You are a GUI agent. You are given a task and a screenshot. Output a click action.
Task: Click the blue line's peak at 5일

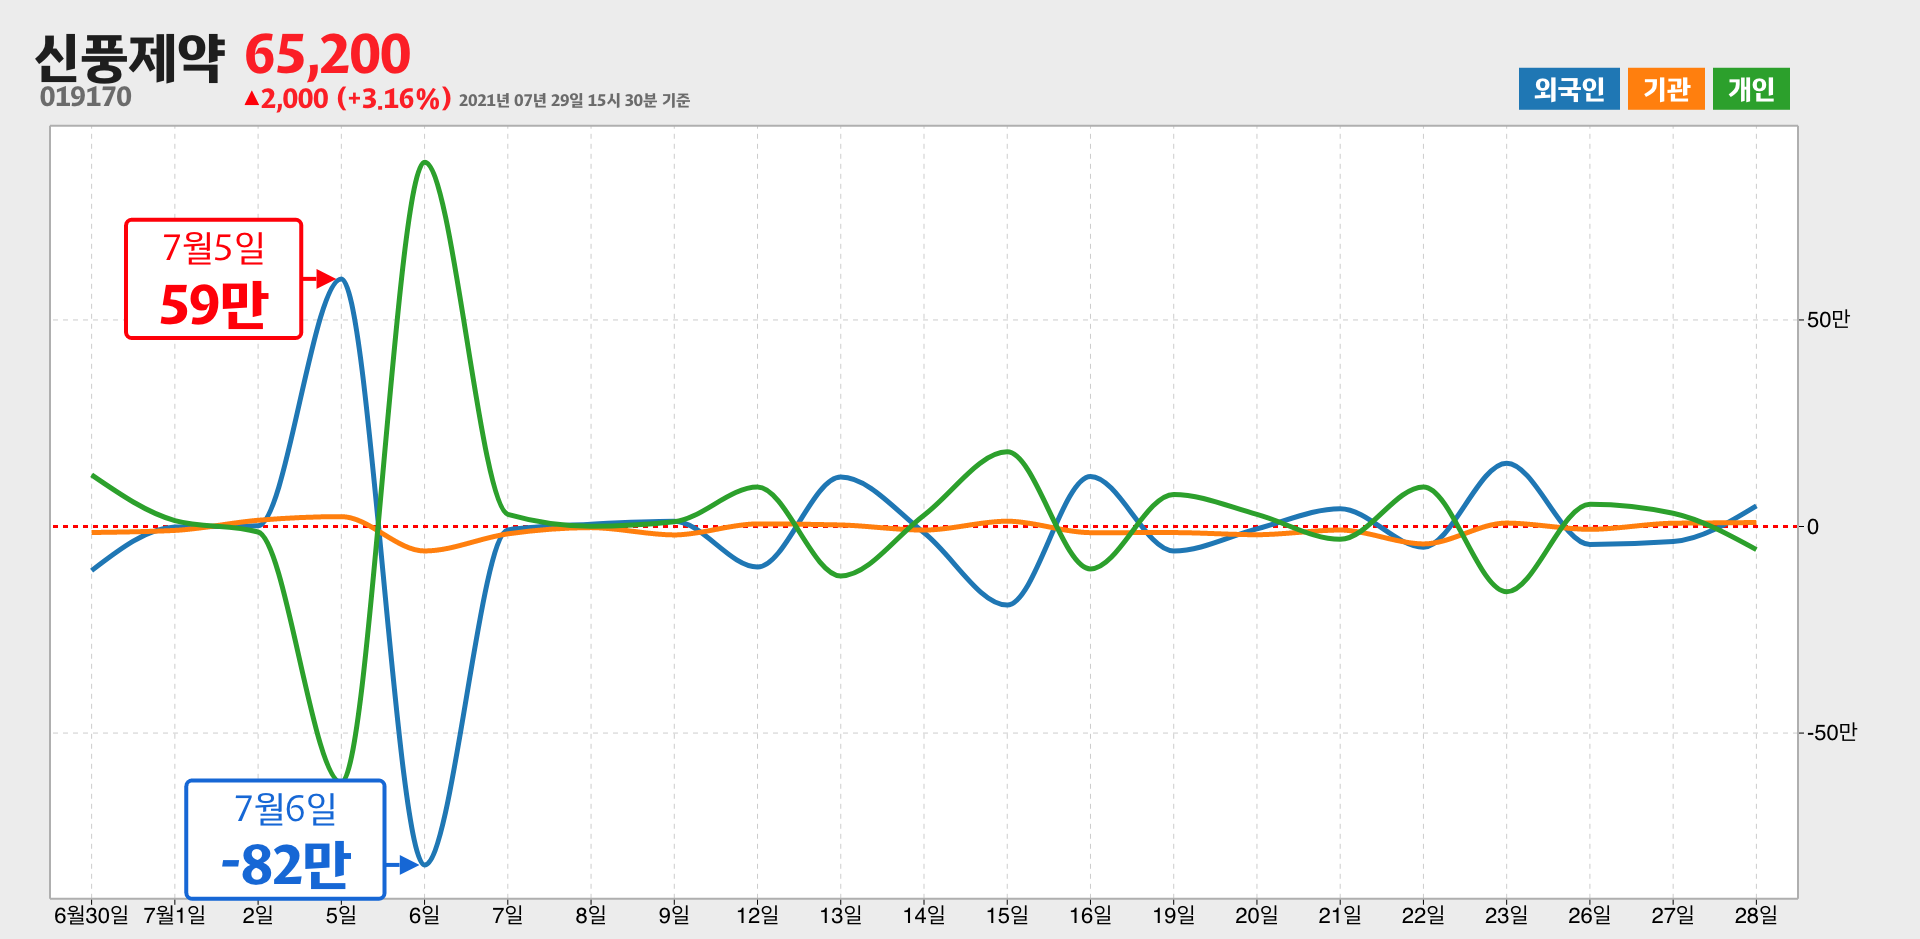click(x=341, y=279)
